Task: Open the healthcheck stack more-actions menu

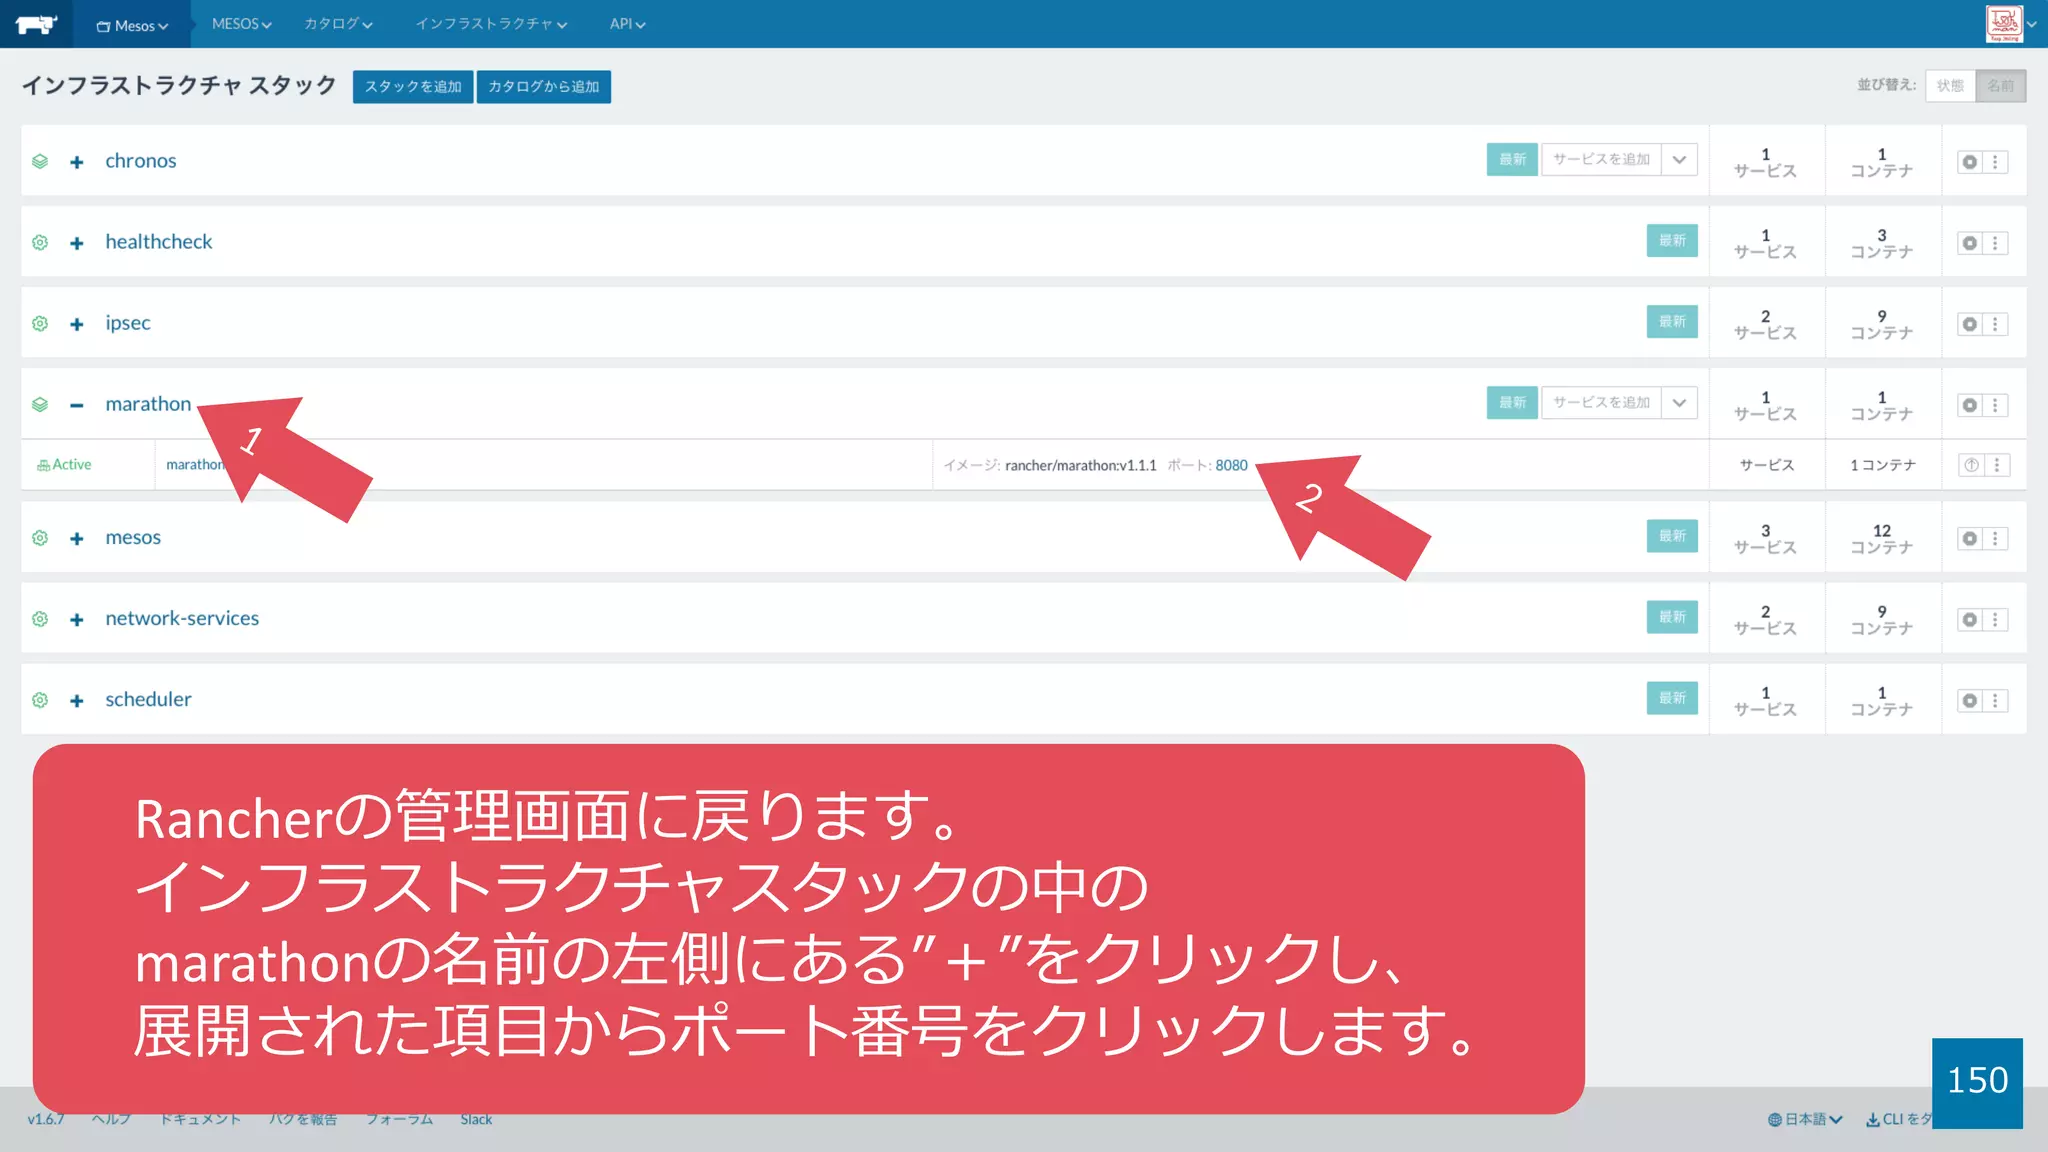Action: [1995, 243]
